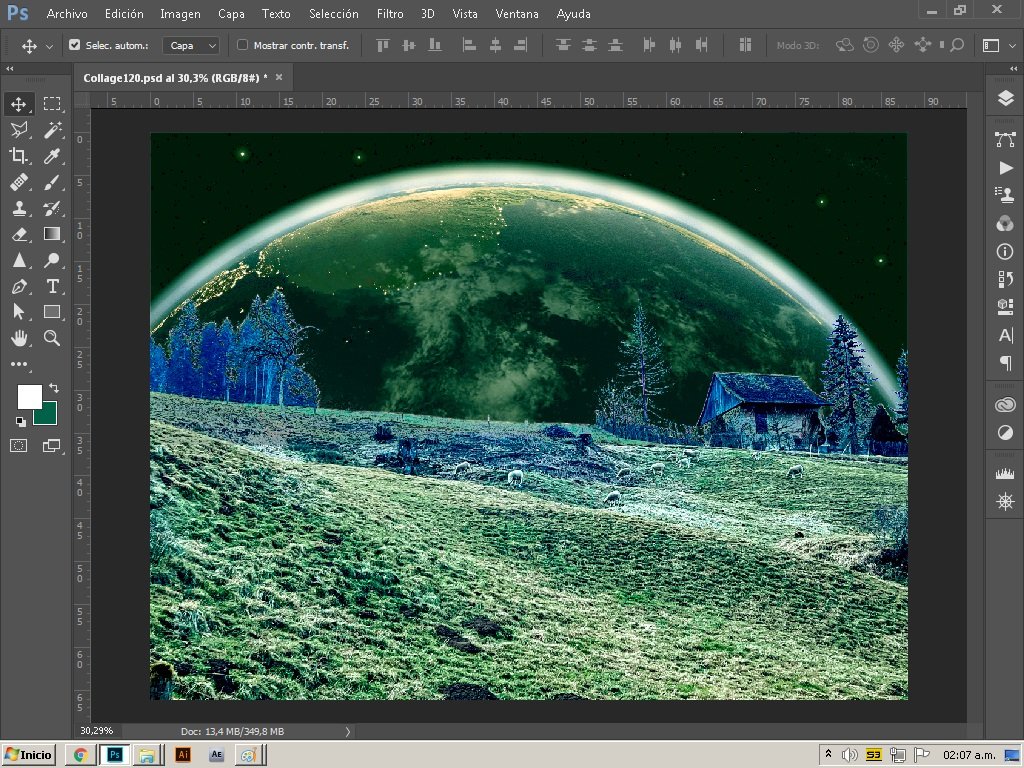
Task: Open the Layers panel icon
Action: 1005,98
